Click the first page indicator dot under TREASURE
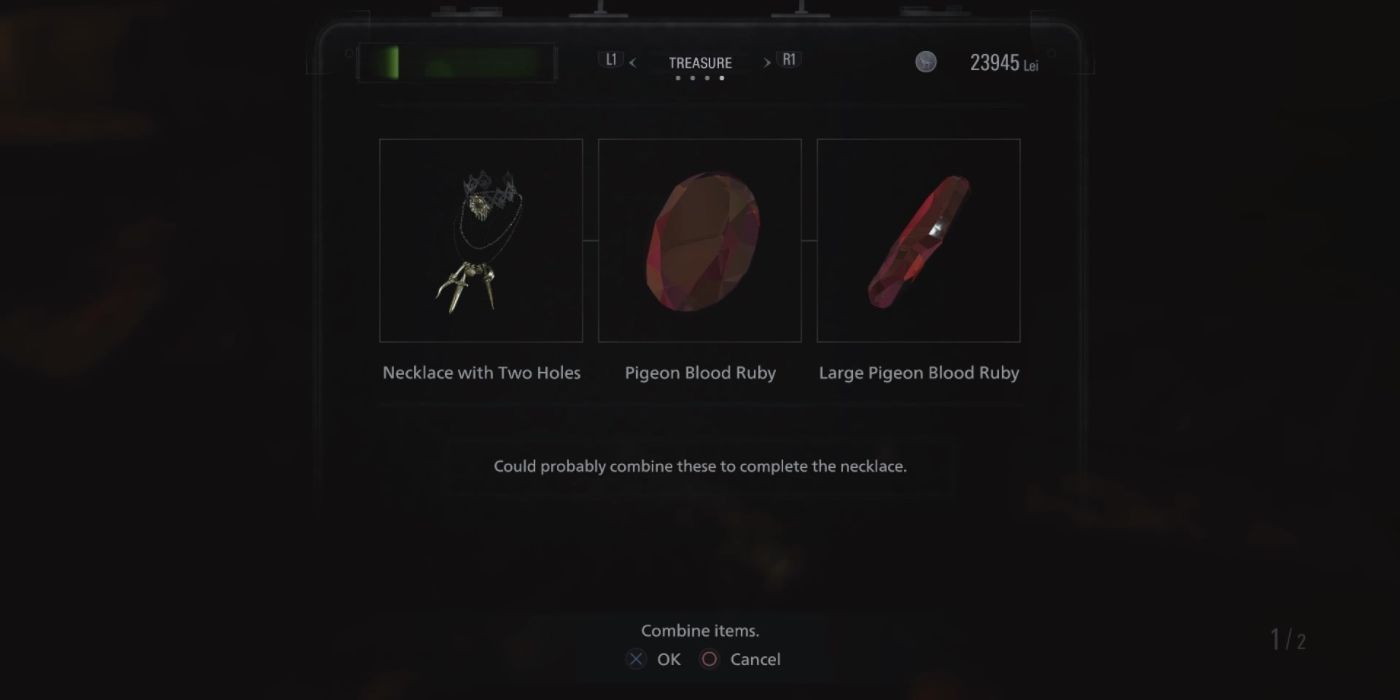Image resolution: width=1400 pixels, height=700 pixels. (678, 78)
